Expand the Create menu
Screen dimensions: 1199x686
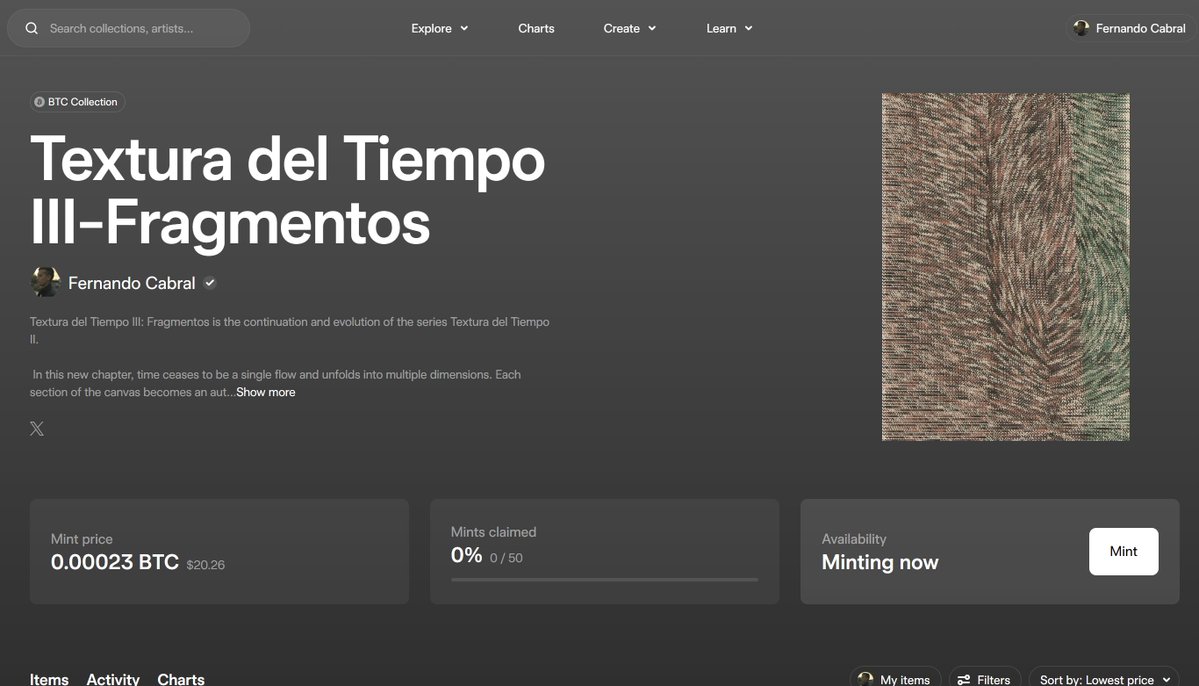(x=629, y=28)
